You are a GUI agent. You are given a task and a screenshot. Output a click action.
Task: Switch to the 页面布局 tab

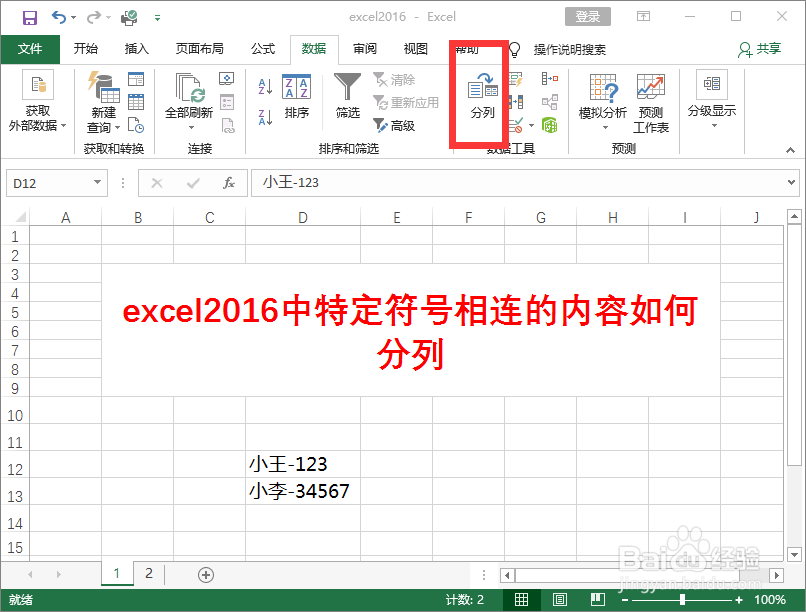[x=199, y=49]
